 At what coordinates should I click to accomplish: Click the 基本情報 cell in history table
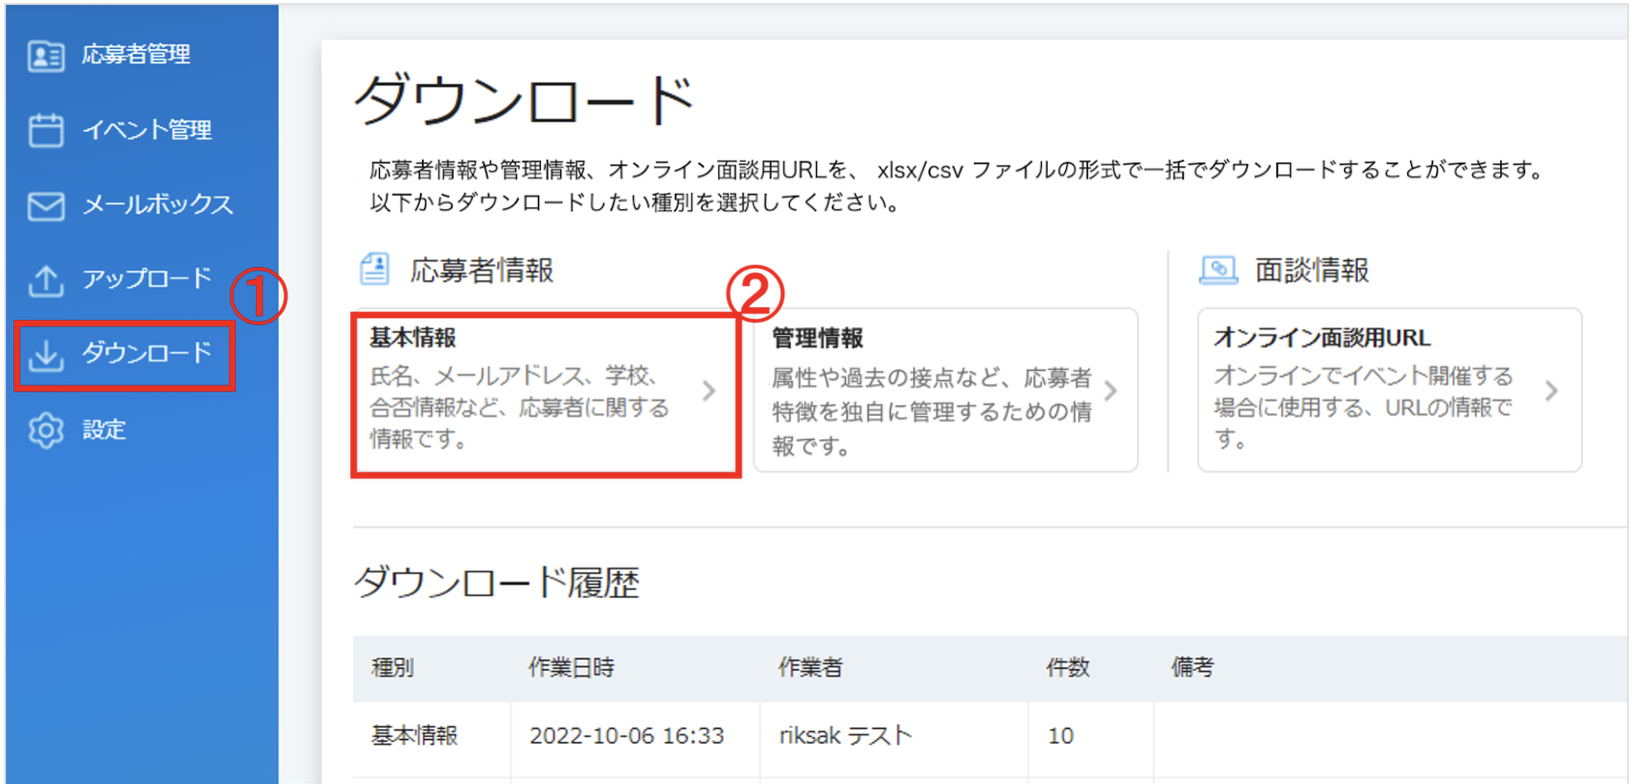point(415,736)
